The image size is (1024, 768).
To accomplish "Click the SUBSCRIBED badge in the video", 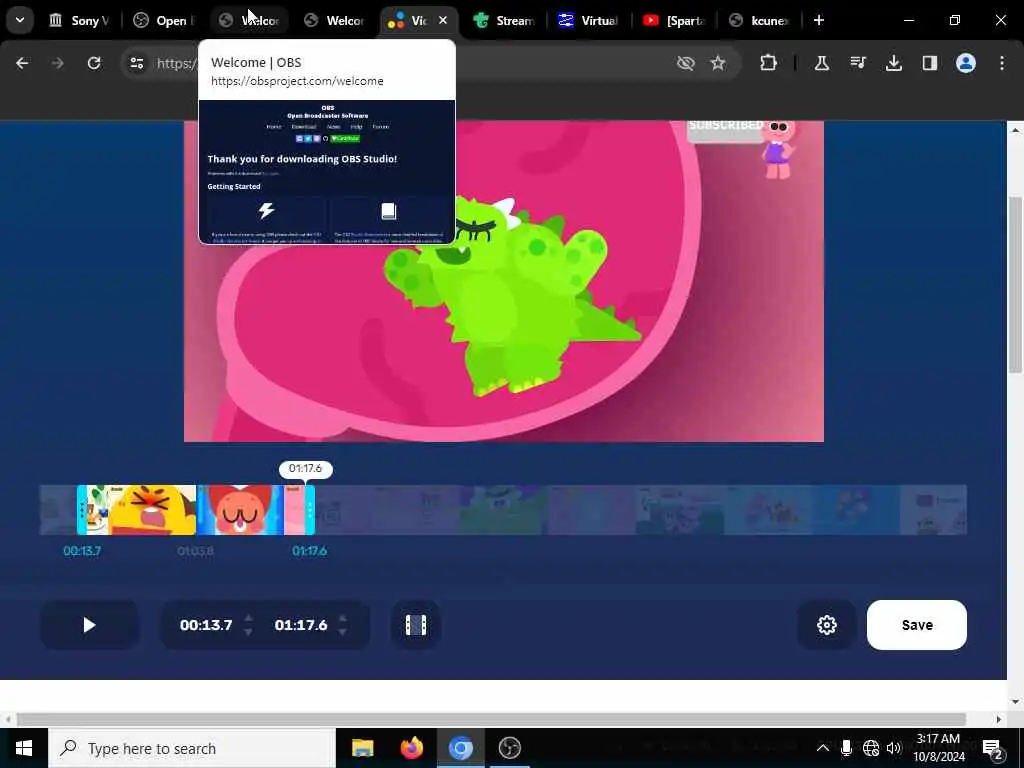I will coord(726,128).
